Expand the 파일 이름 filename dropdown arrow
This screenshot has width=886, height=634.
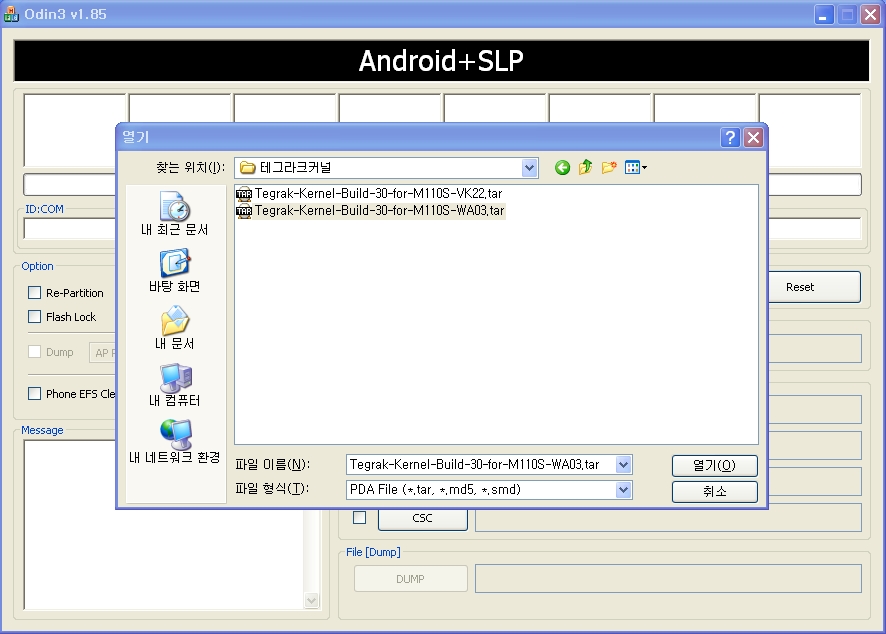[x=624, y=465]
